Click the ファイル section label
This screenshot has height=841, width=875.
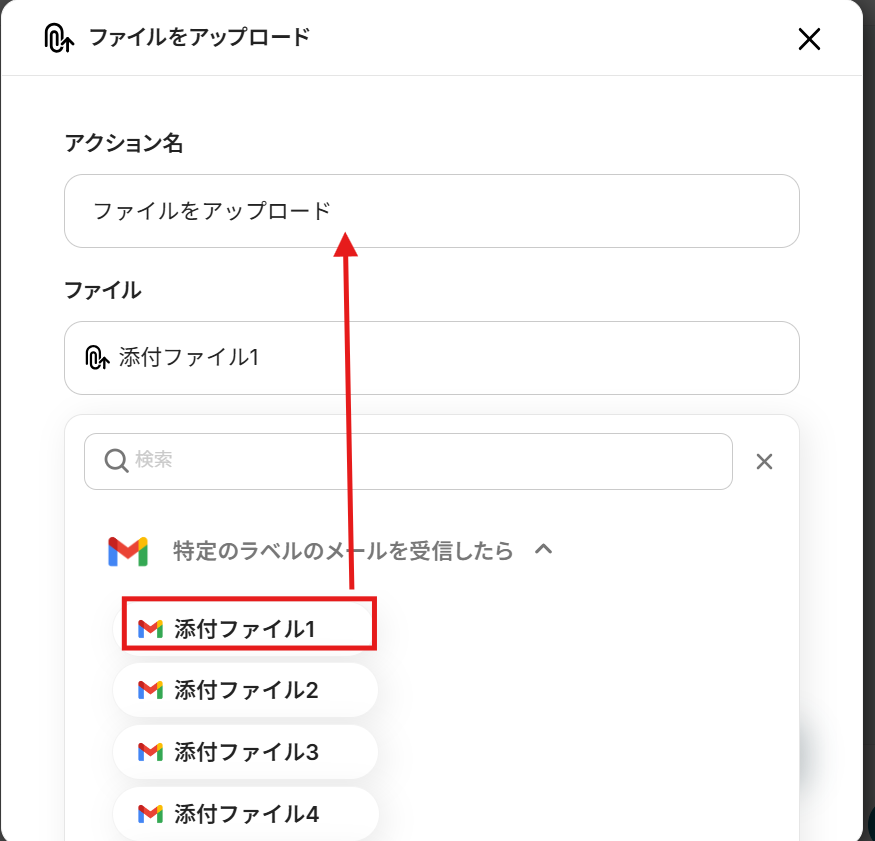tap(103, 290)
